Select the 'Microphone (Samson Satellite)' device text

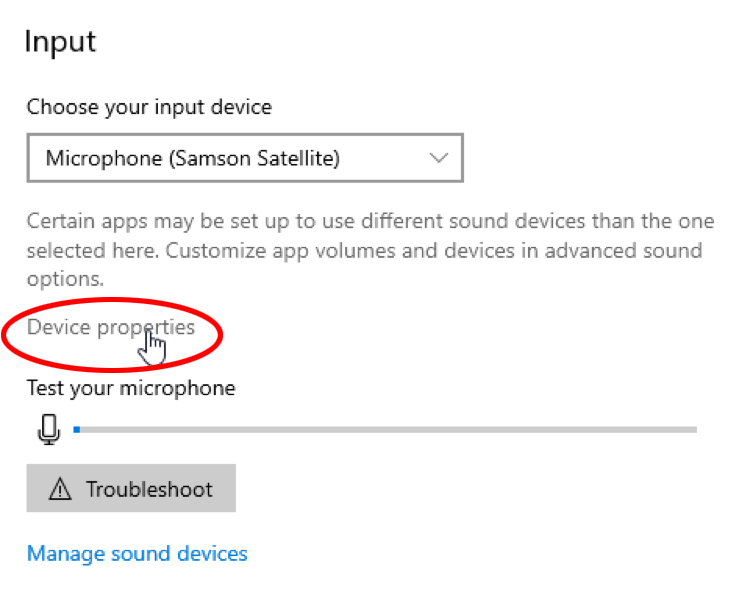point(193,158)
